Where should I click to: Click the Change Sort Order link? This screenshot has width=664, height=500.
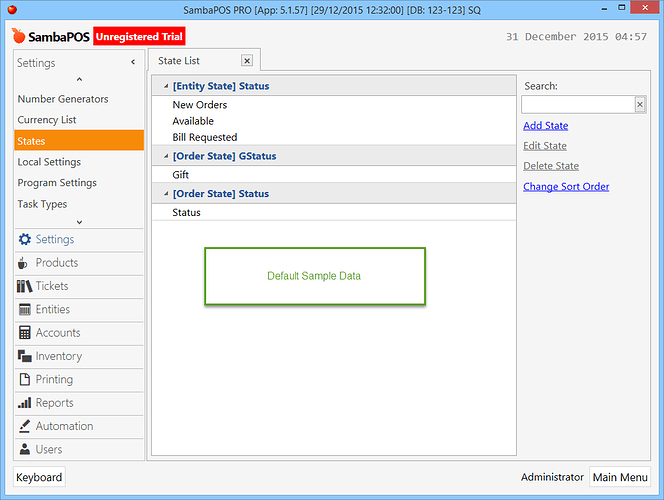(x=566, y=187)
